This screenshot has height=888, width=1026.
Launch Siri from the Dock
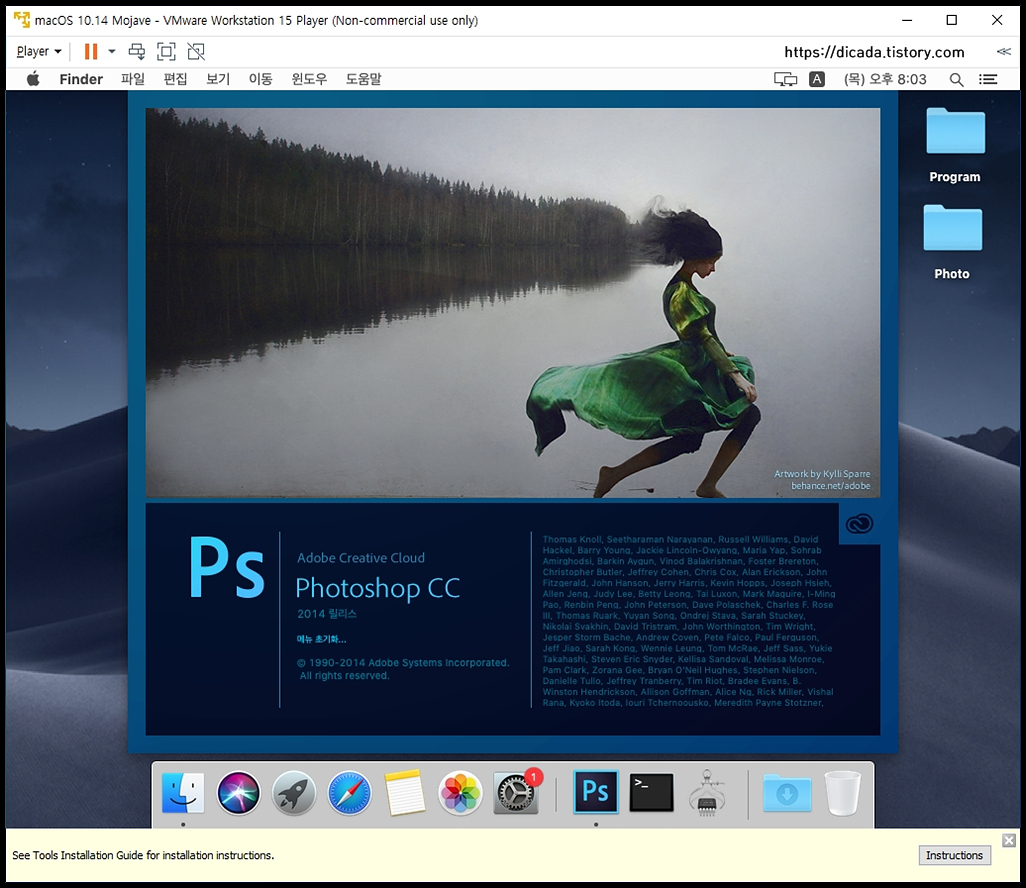(238, 792)
